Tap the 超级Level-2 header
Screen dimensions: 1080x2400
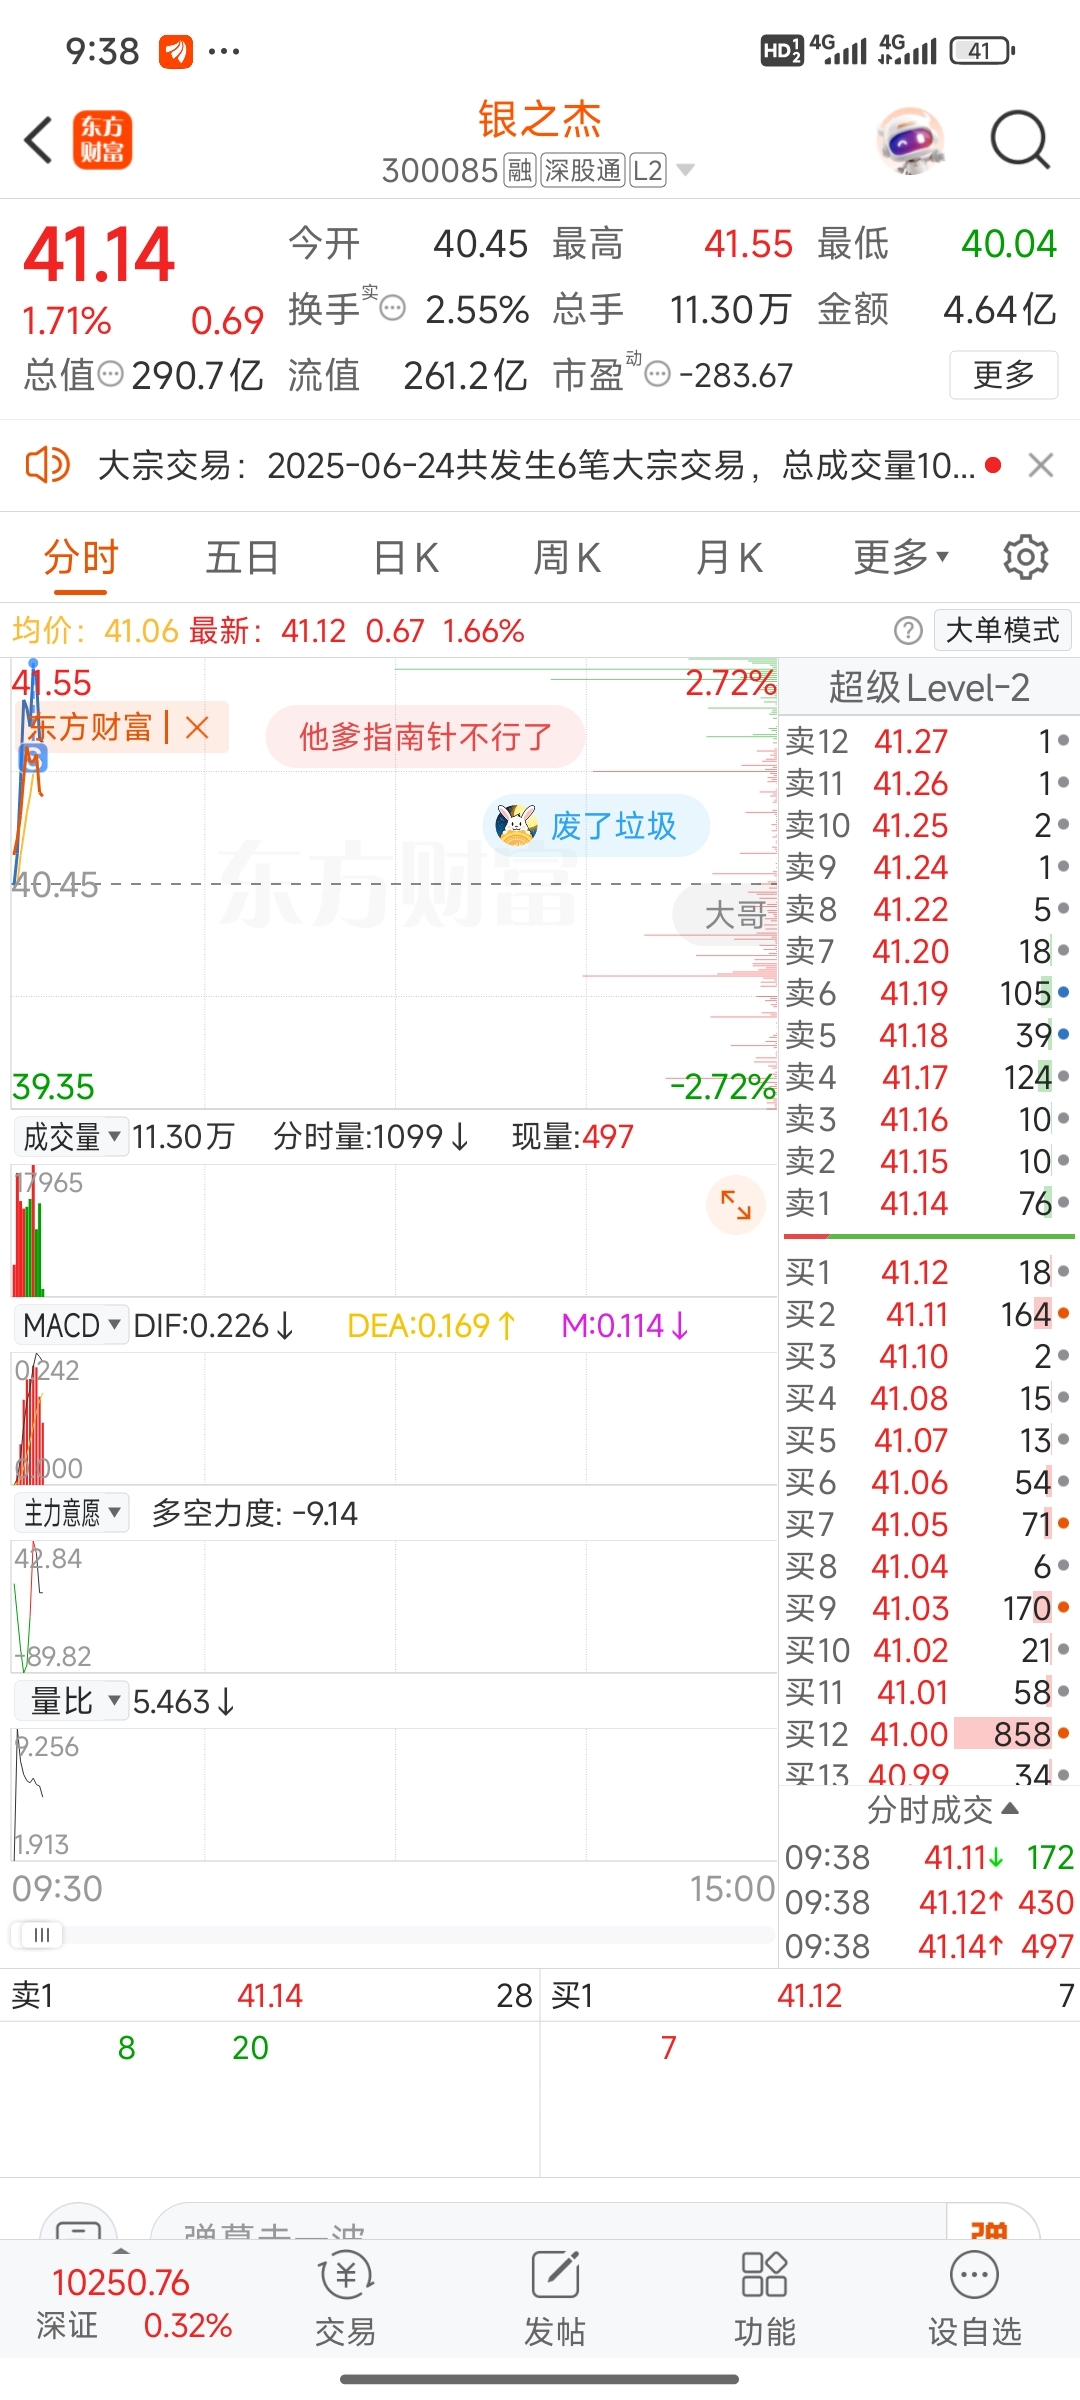929,688
